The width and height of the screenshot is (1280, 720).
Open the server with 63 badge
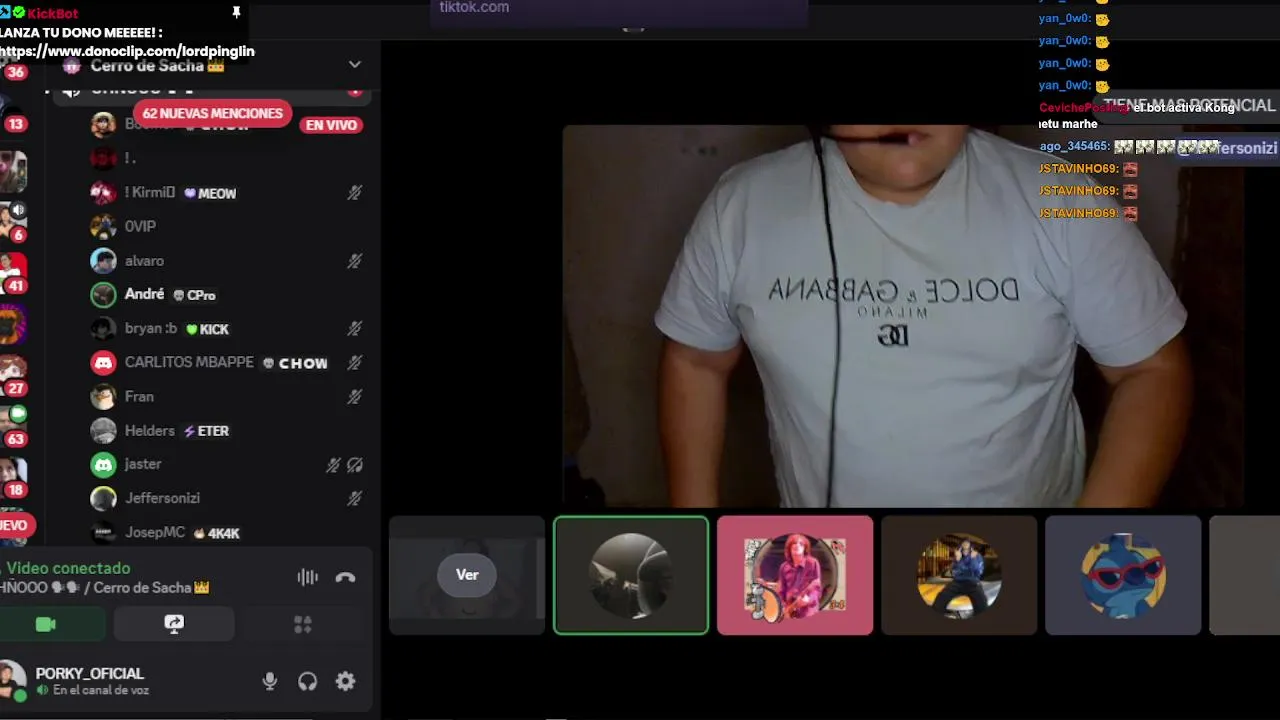13,426
